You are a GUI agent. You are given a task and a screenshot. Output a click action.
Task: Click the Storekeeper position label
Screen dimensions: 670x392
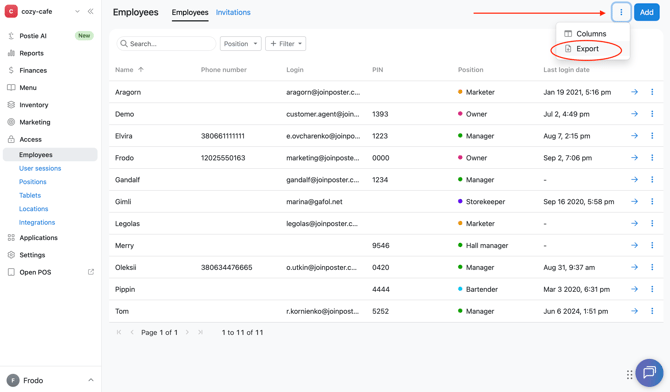[485, 201]
